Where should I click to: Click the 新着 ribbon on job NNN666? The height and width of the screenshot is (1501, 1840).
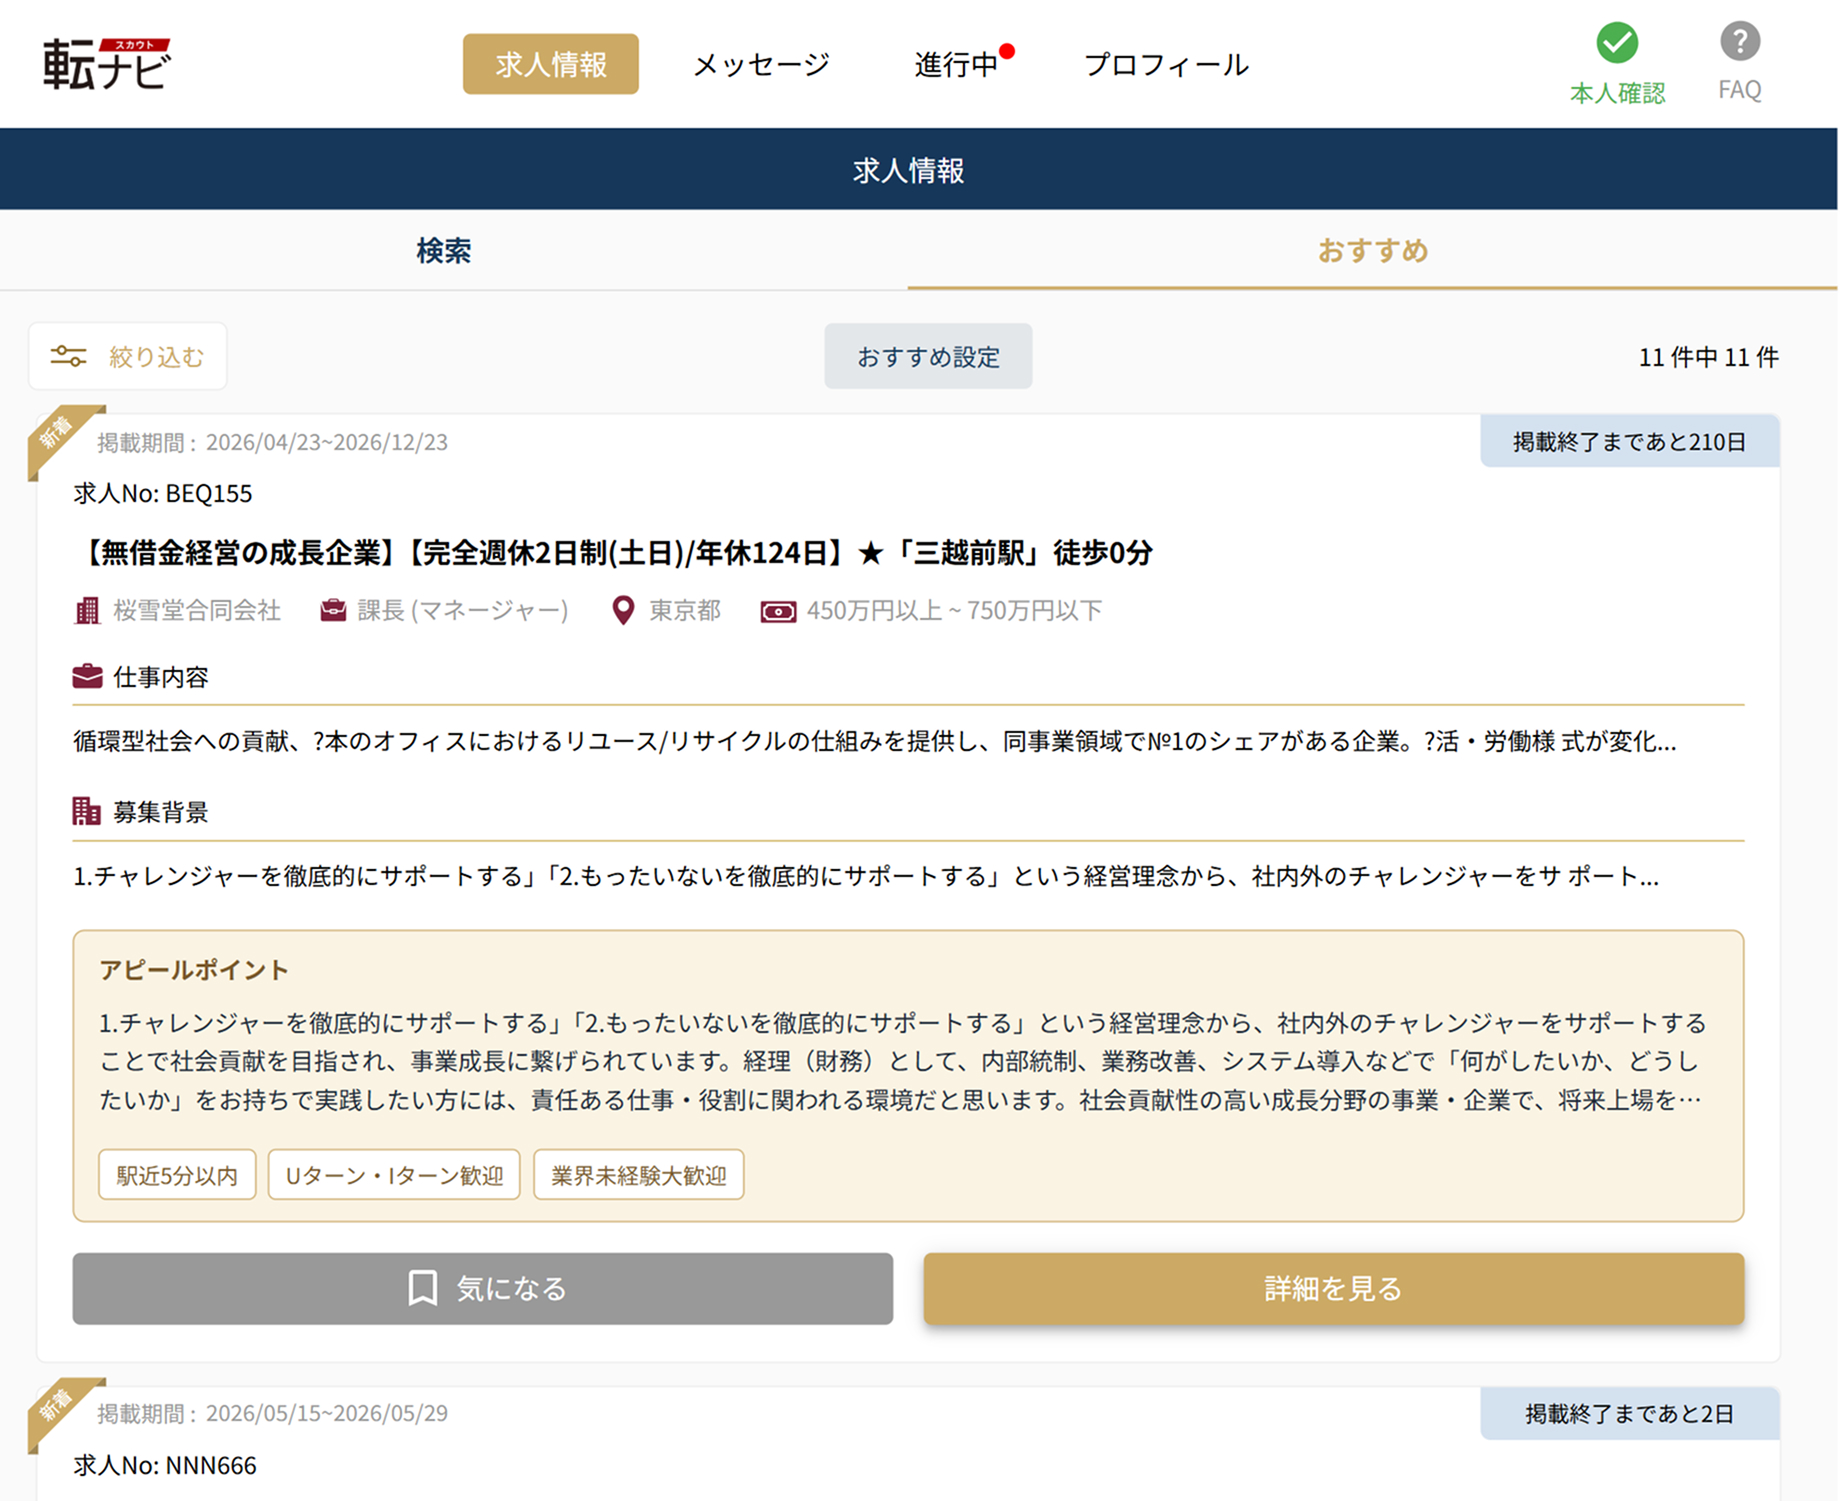[x=60, y=1409]
